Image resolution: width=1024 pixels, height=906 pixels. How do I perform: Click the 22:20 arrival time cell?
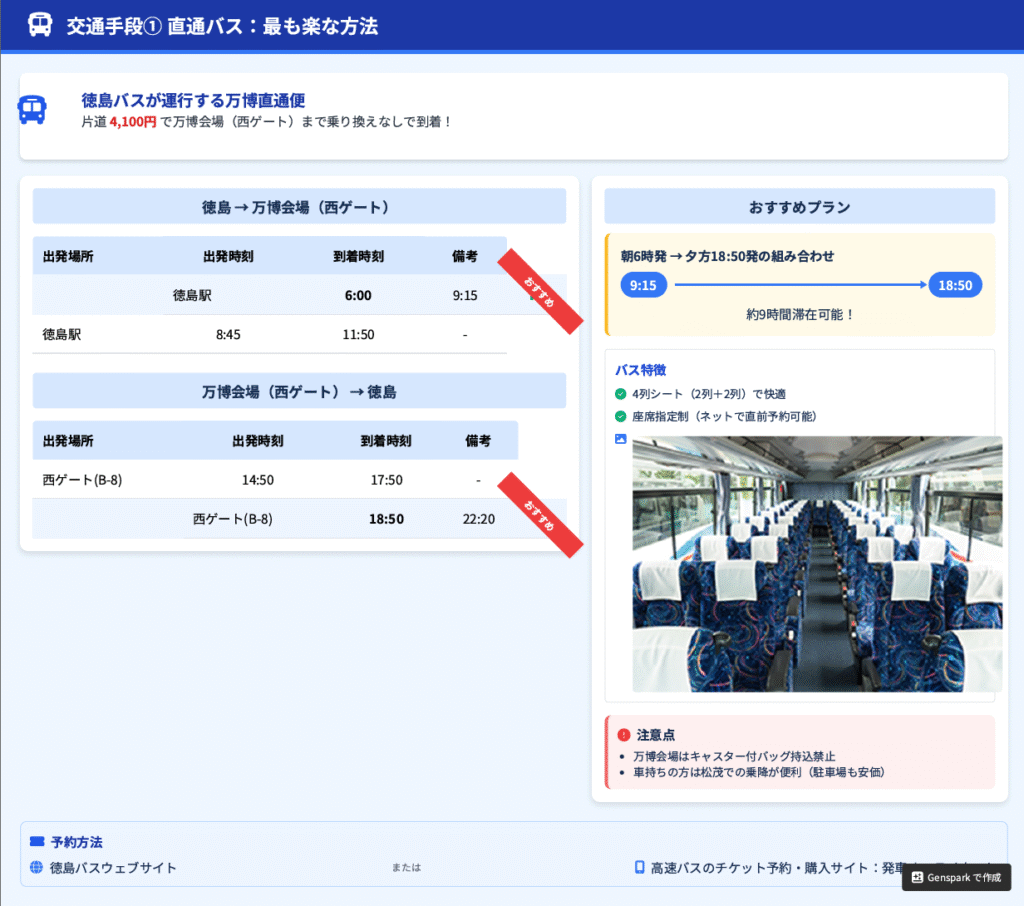click(x=479, y=519)
